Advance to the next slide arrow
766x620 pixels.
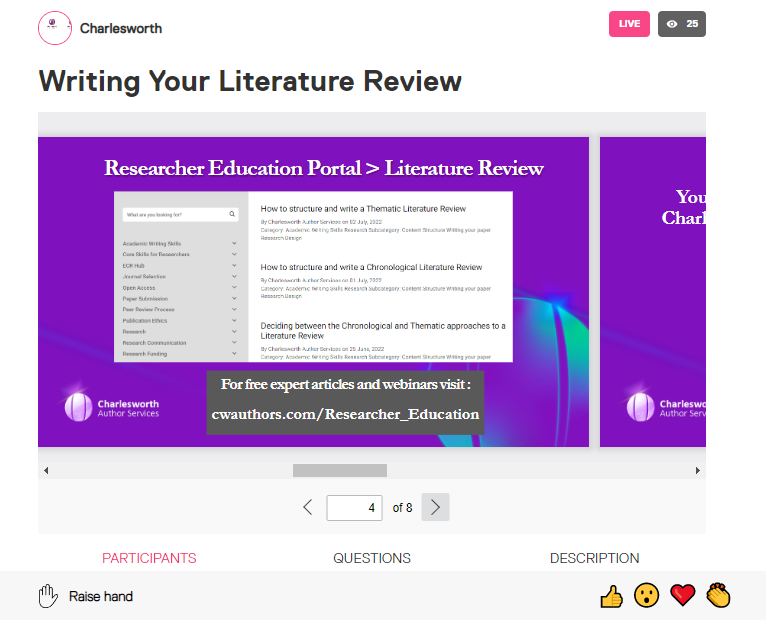point(435,507)
